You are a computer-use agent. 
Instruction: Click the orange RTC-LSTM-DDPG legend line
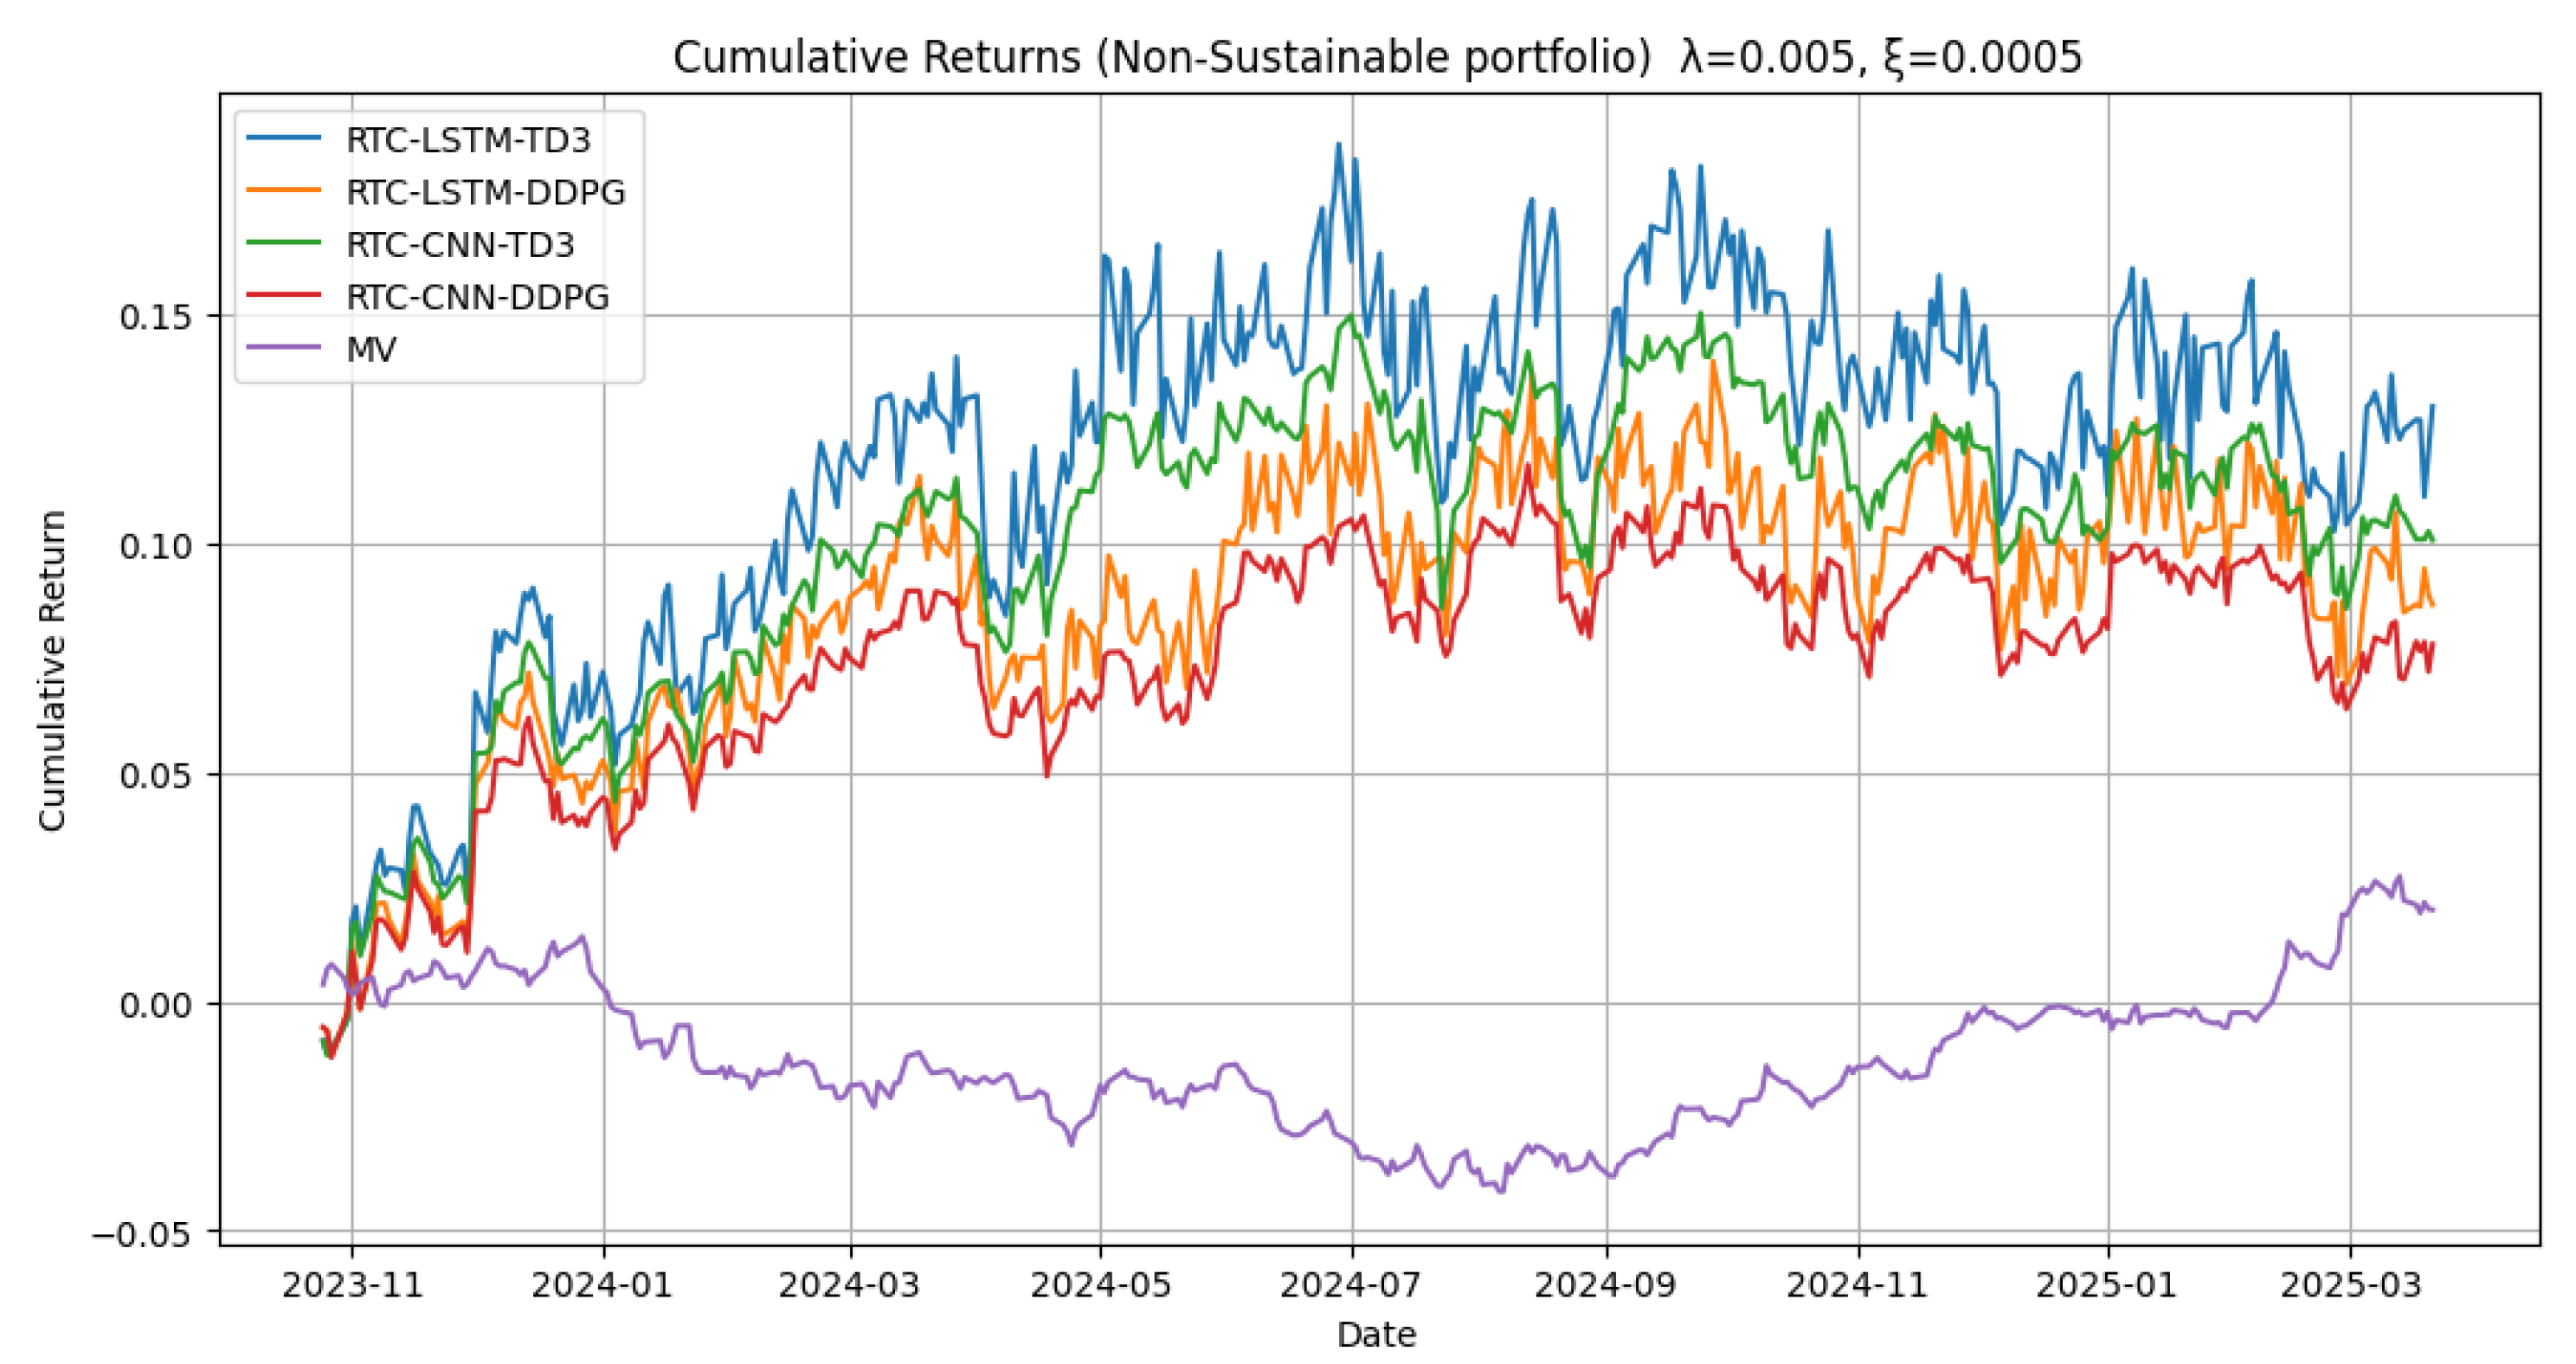[x=284, y=190]
